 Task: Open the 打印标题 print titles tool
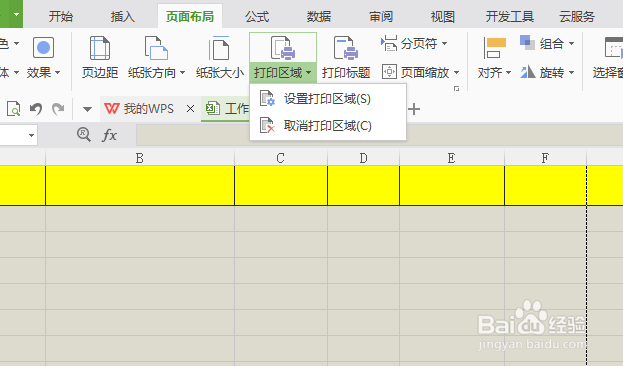coord(346,58)
